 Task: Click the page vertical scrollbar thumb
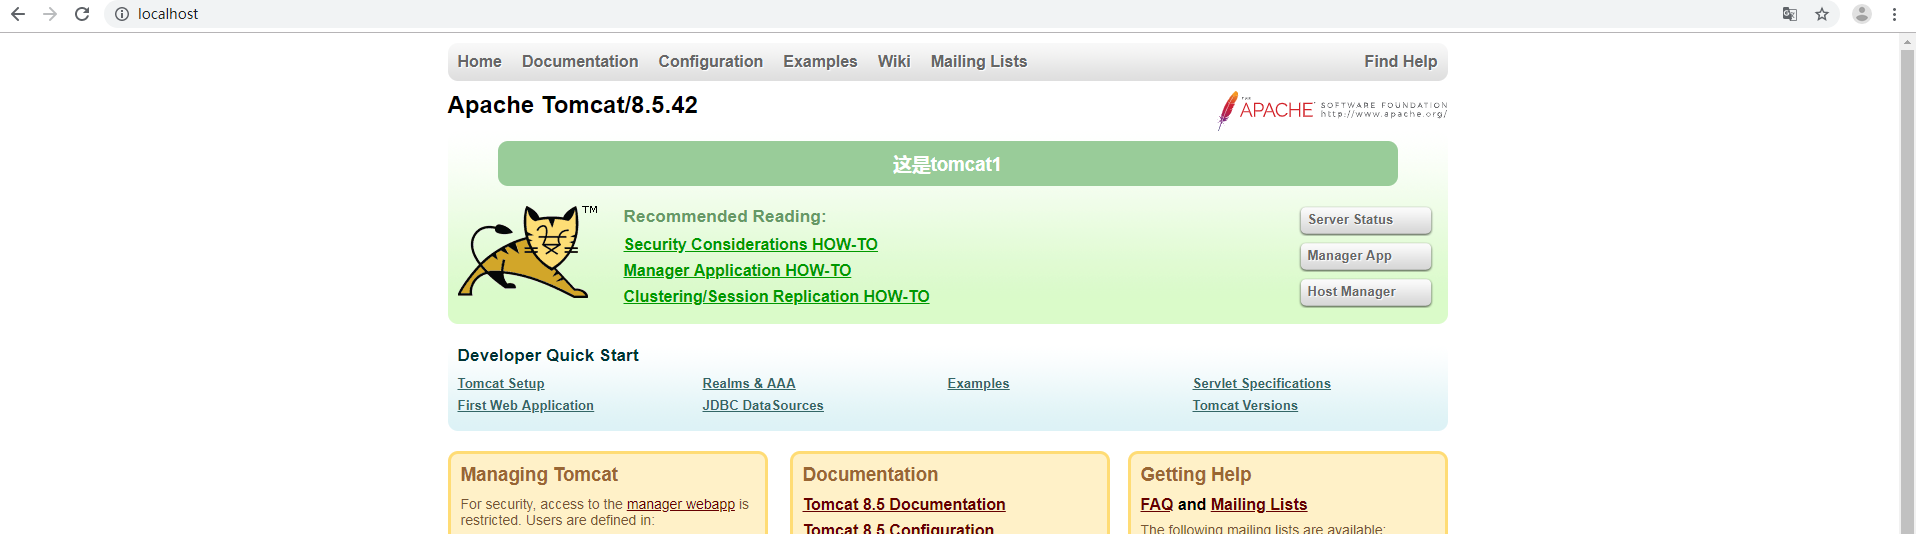1907,290
